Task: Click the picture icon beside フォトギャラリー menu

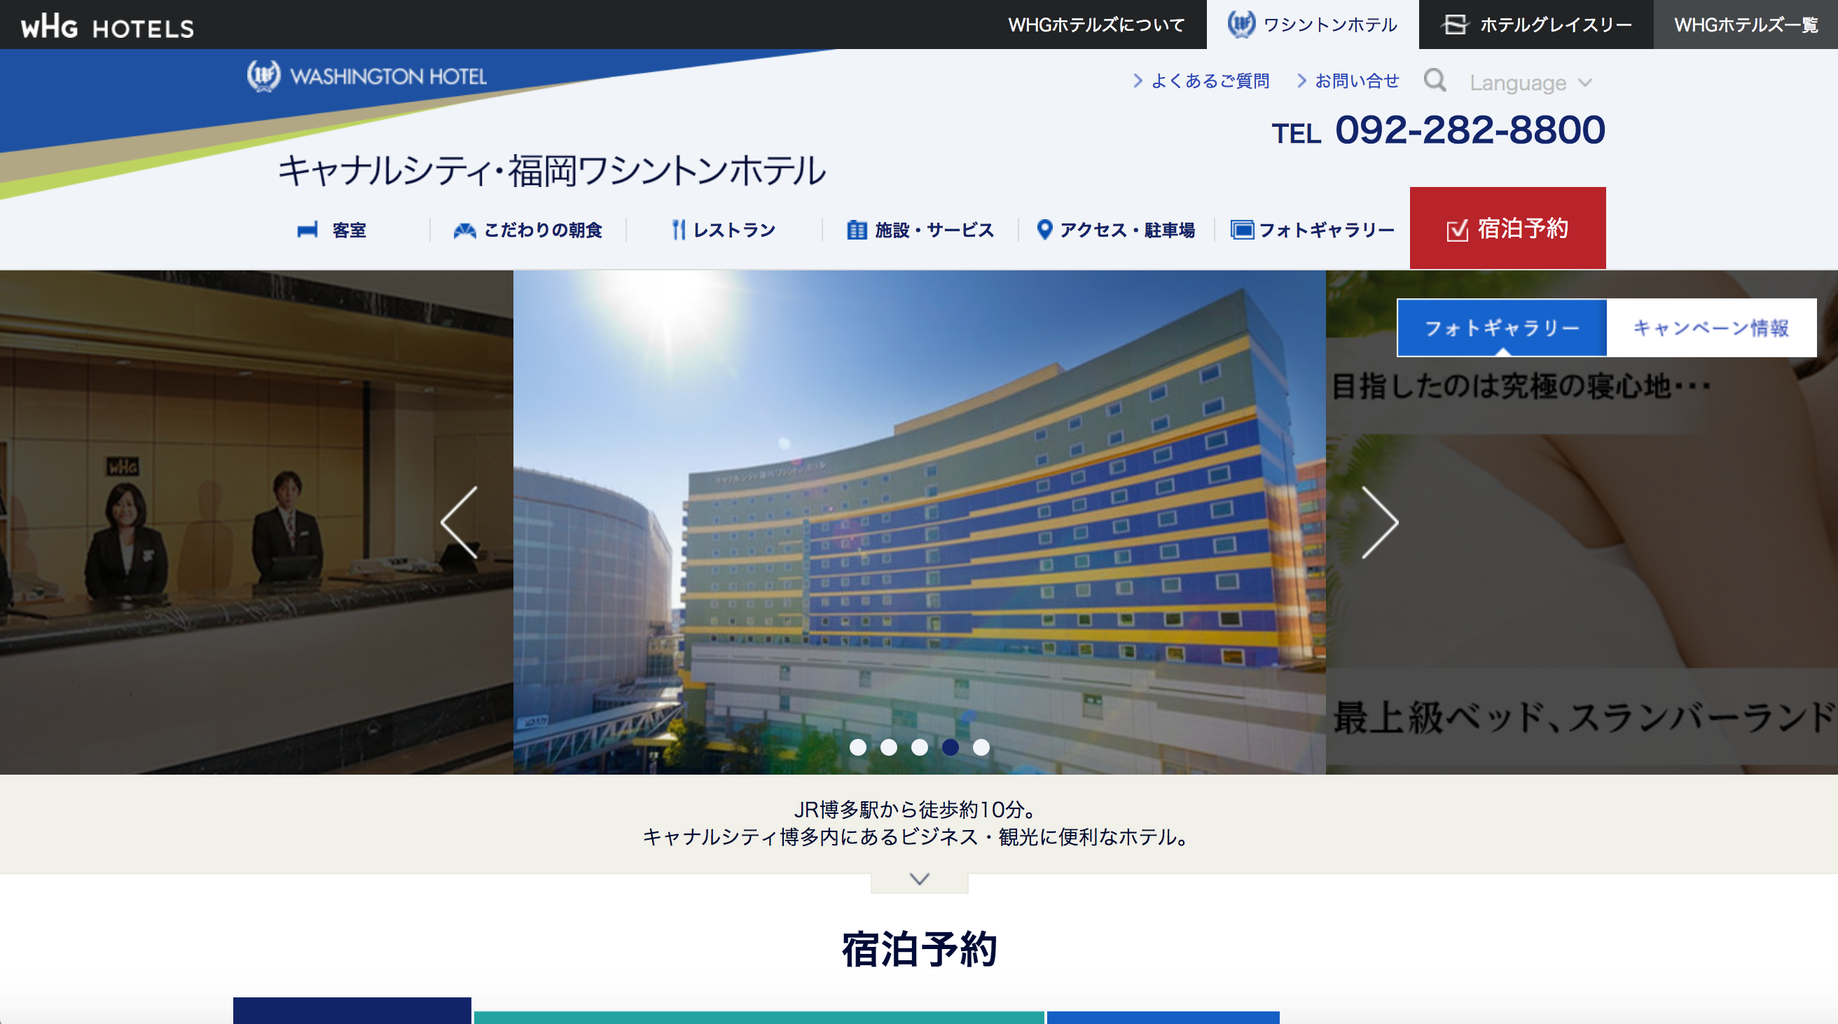Action: click(x=1242, y=230)
